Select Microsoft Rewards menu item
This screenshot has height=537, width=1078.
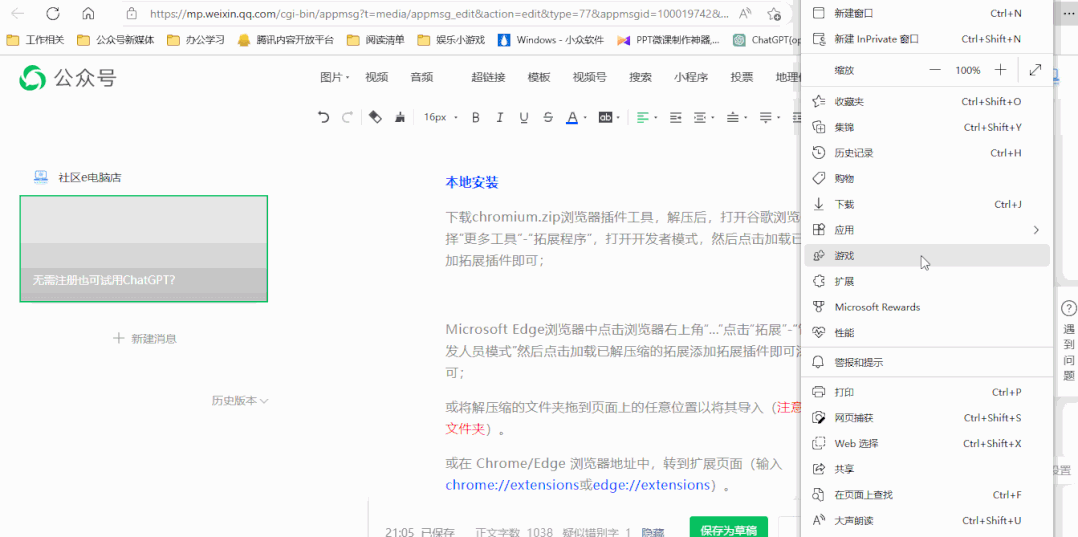pos(927,307)
